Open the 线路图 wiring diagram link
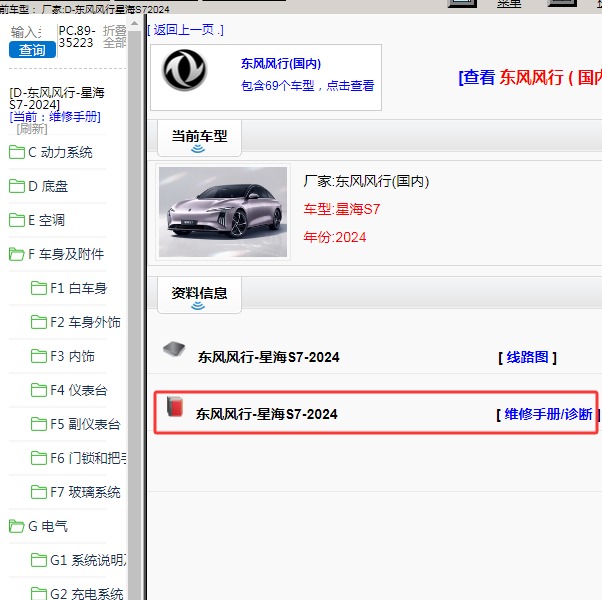This screenshot has width=602, height=600. 527,357
